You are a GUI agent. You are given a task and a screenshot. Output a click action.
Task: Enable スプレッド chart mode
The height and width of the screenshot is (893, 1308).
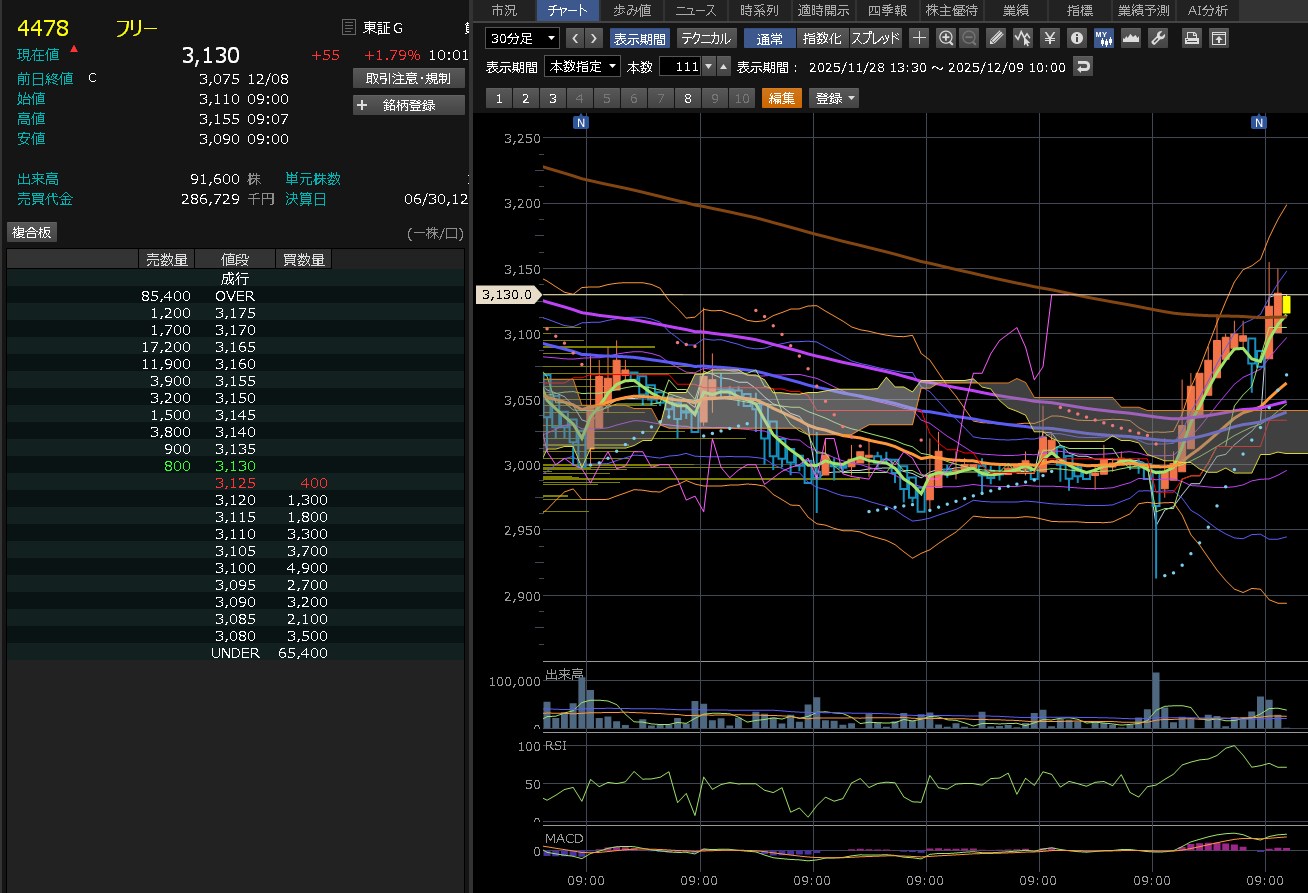click(876, 38)
